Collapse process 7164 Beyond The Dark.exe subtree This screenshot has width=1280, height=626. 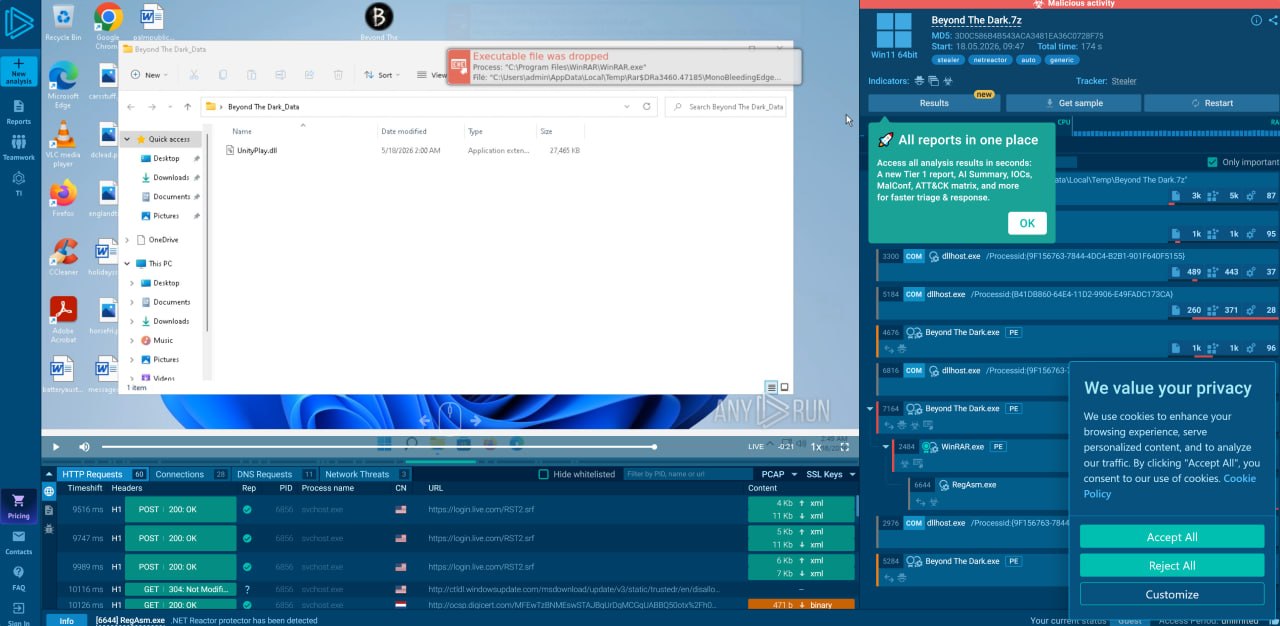(869, 409)
